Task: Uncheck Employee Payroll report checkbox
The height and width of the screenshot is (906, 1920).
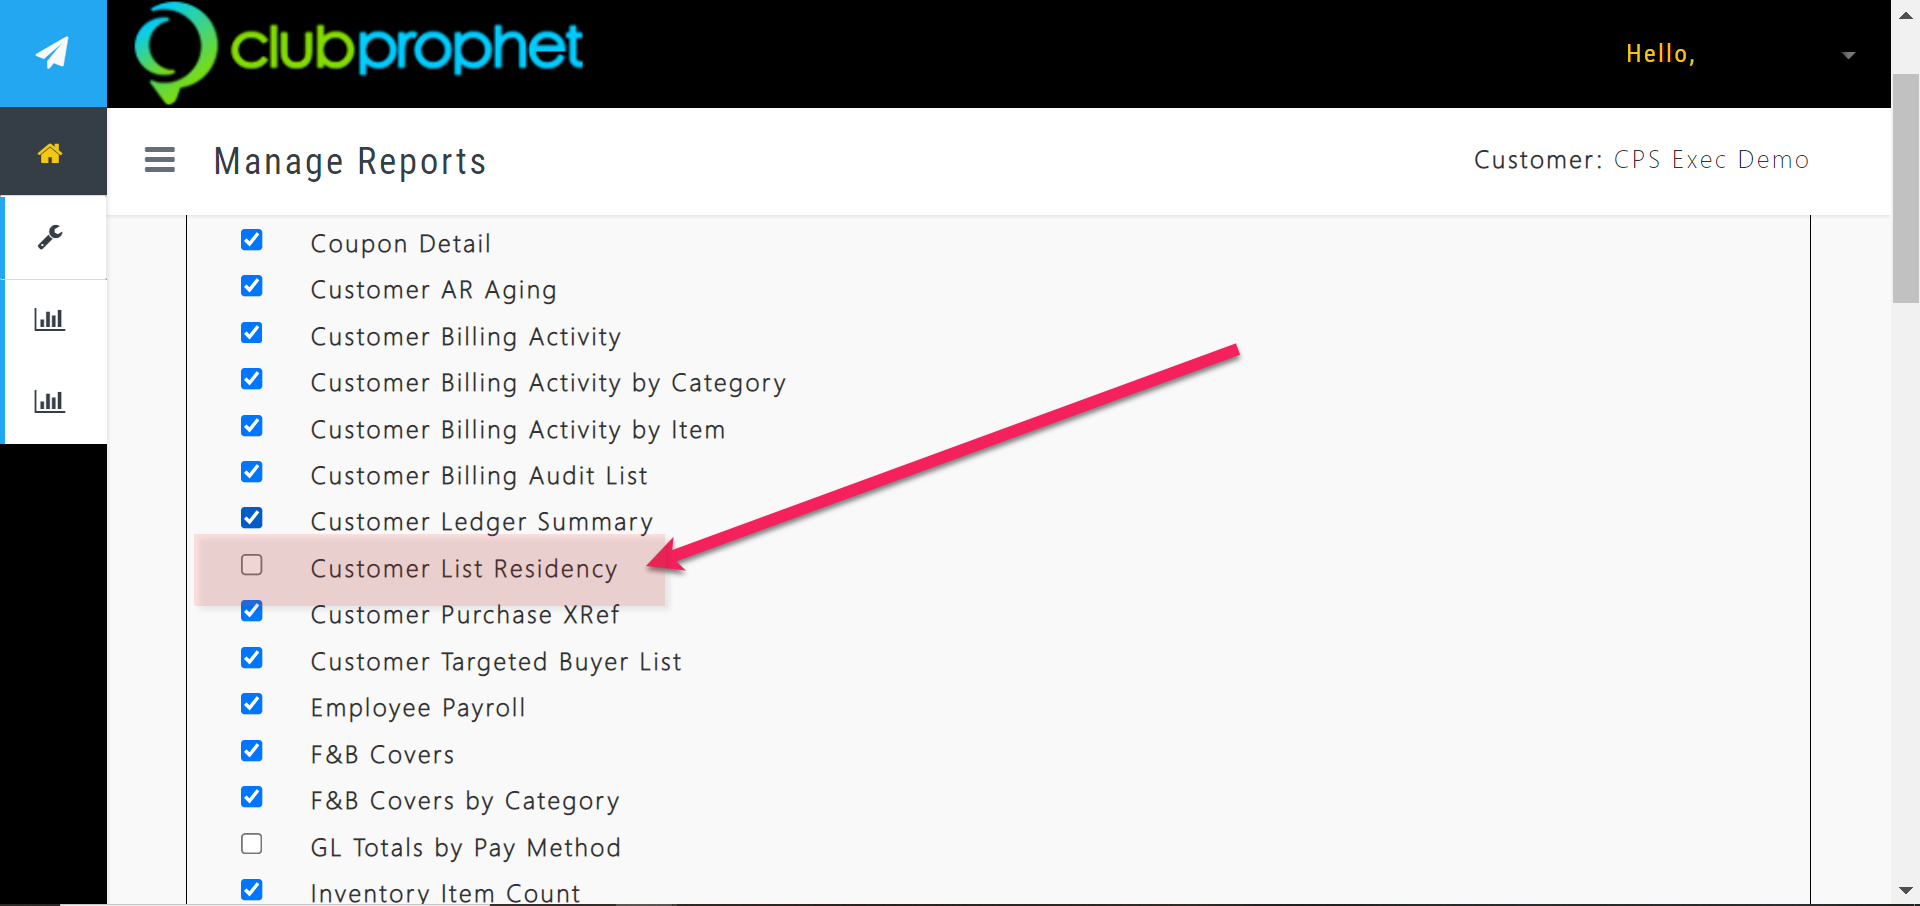Action: pos(252,704)
